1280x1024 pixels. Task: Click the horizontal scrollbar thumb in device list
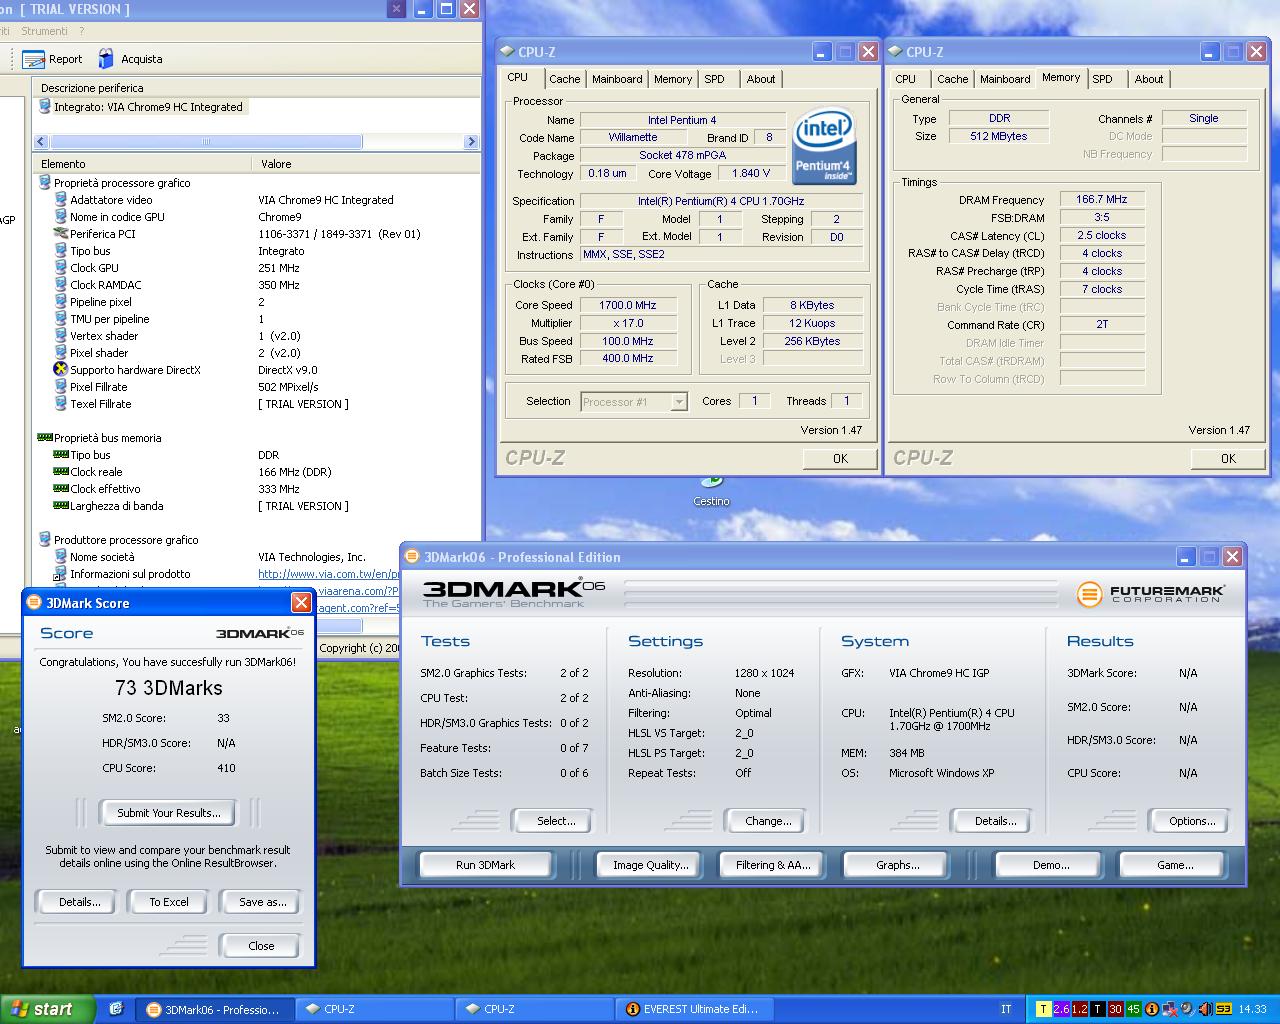click(x=206, y=142)
